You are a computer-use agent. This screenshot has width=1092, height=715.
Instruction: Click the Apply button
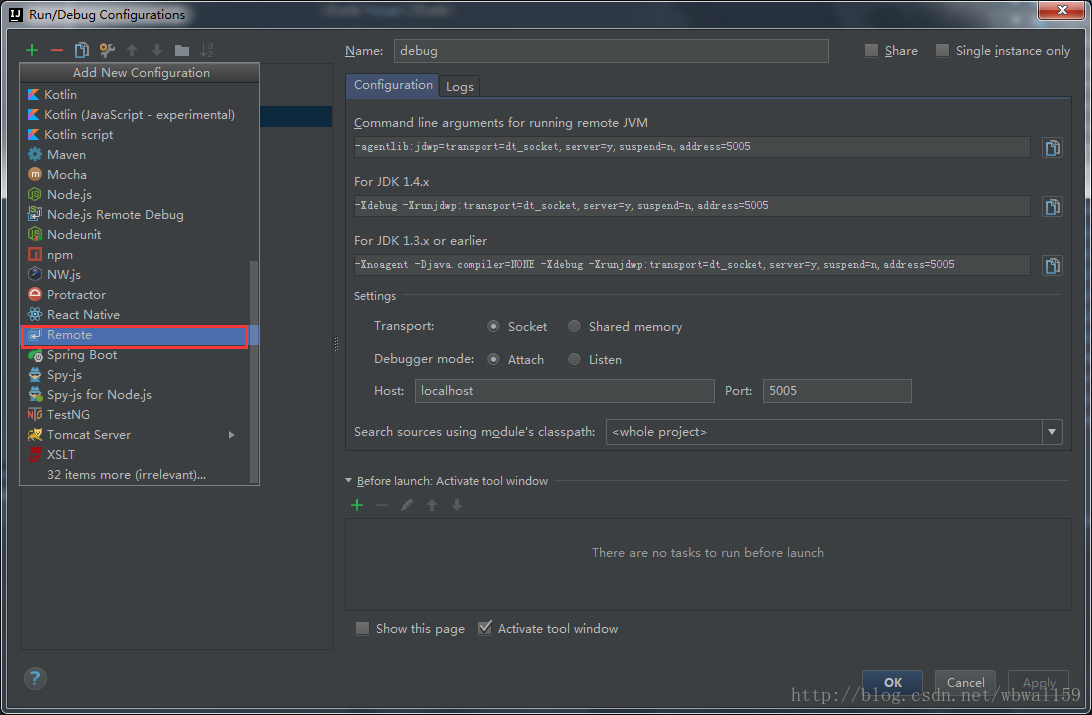[1039, 682]
